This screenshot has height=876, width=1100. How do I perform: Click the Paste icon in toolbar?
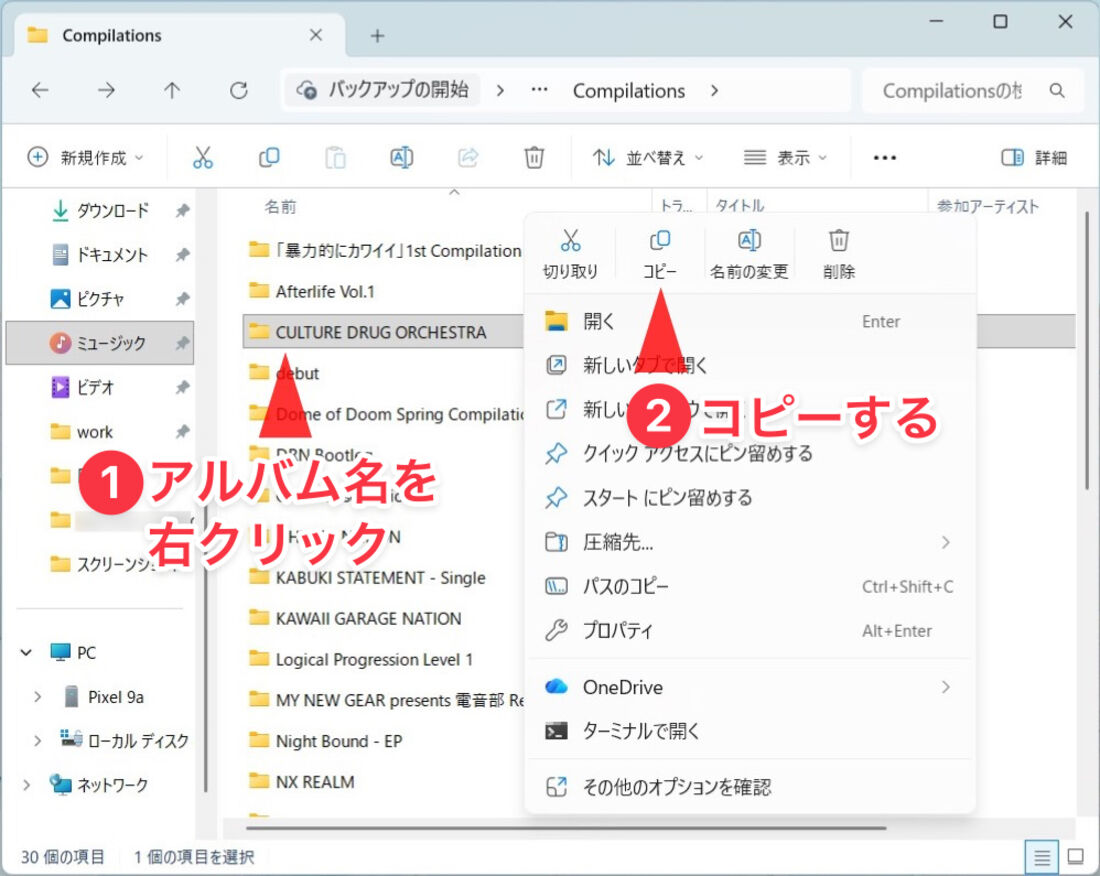335,157
